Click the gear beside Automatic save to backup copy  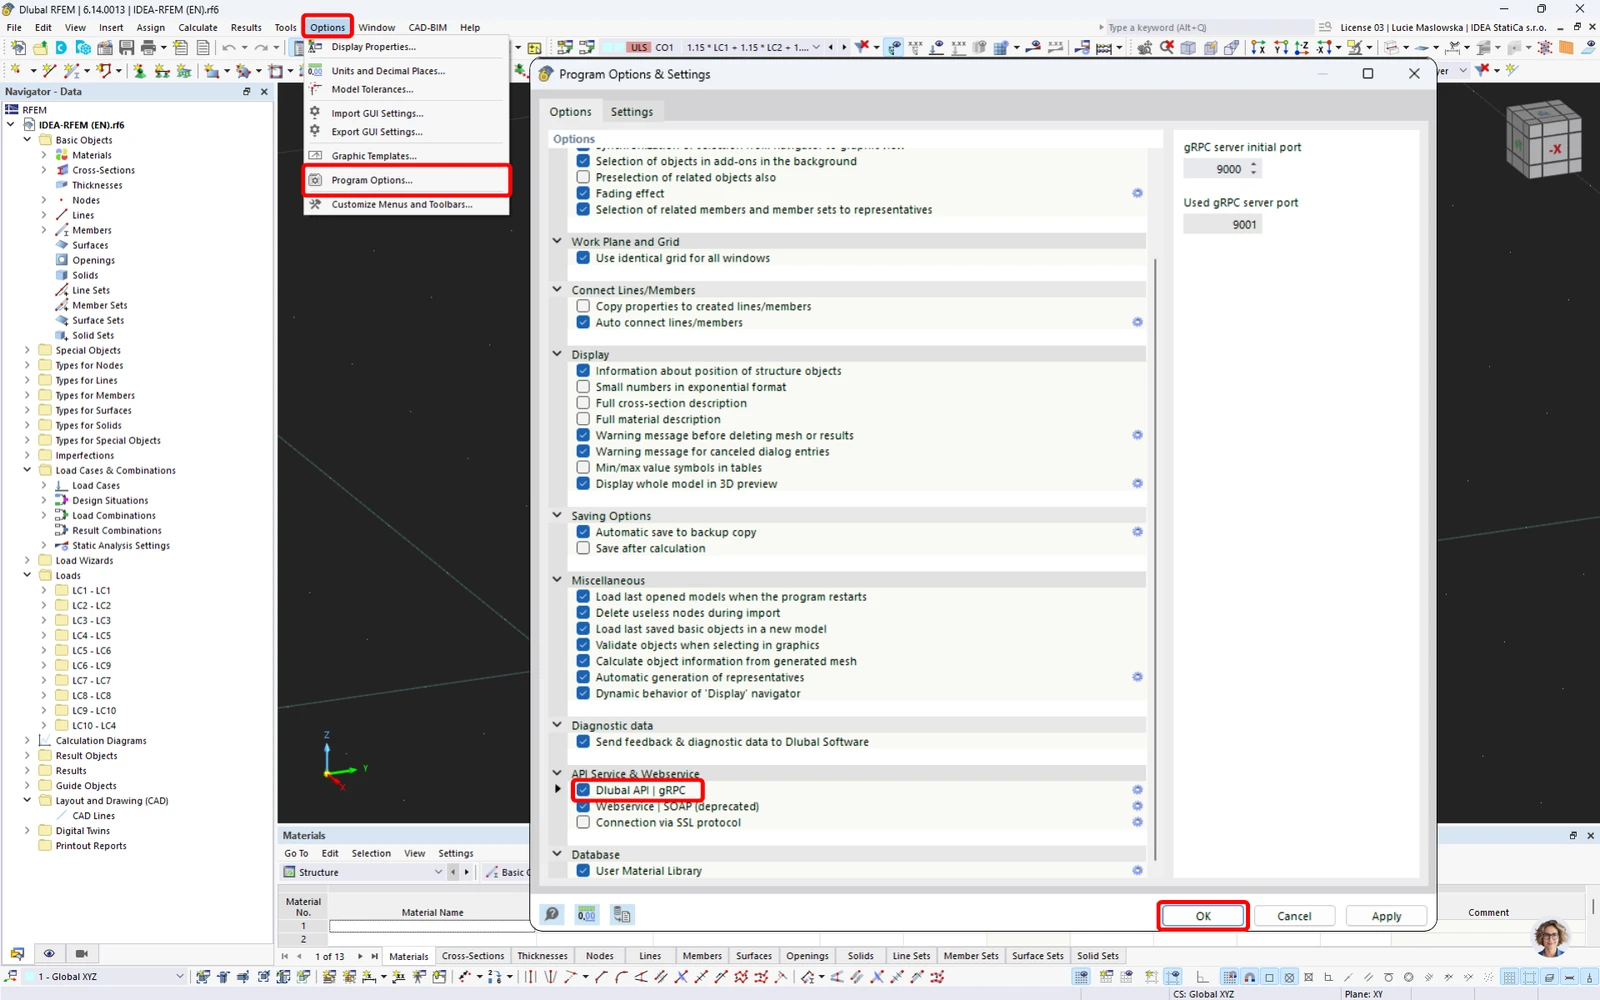coord(1137,532)
